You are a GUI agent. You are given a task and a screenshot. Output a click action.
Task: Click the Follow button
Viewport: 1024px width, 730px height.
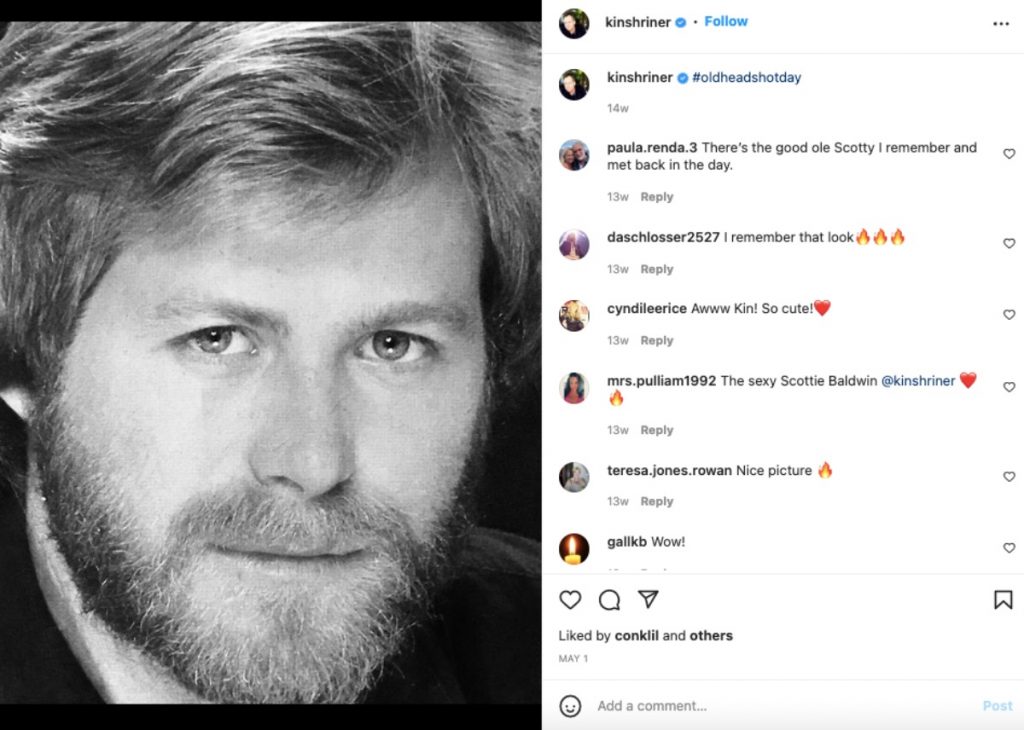click(x=725, y=20)
